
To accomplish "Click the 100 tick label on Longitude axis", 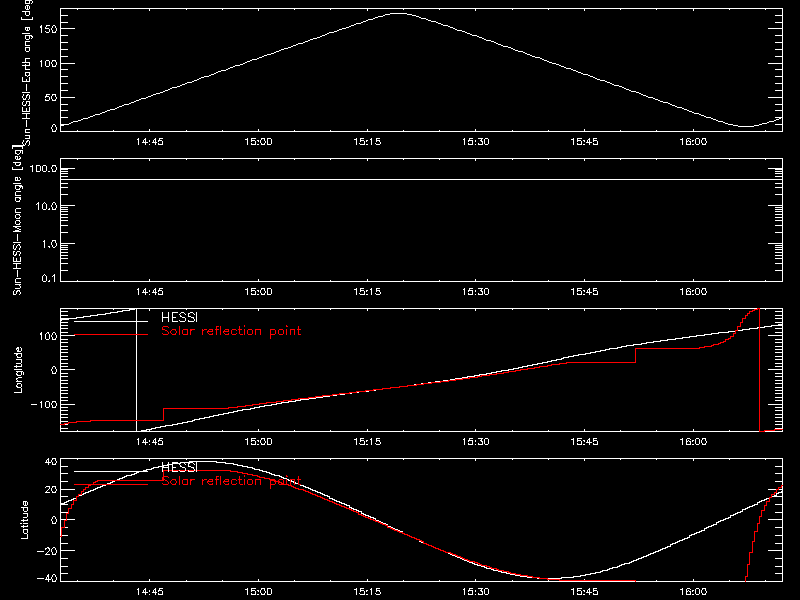I will (48, 336).
